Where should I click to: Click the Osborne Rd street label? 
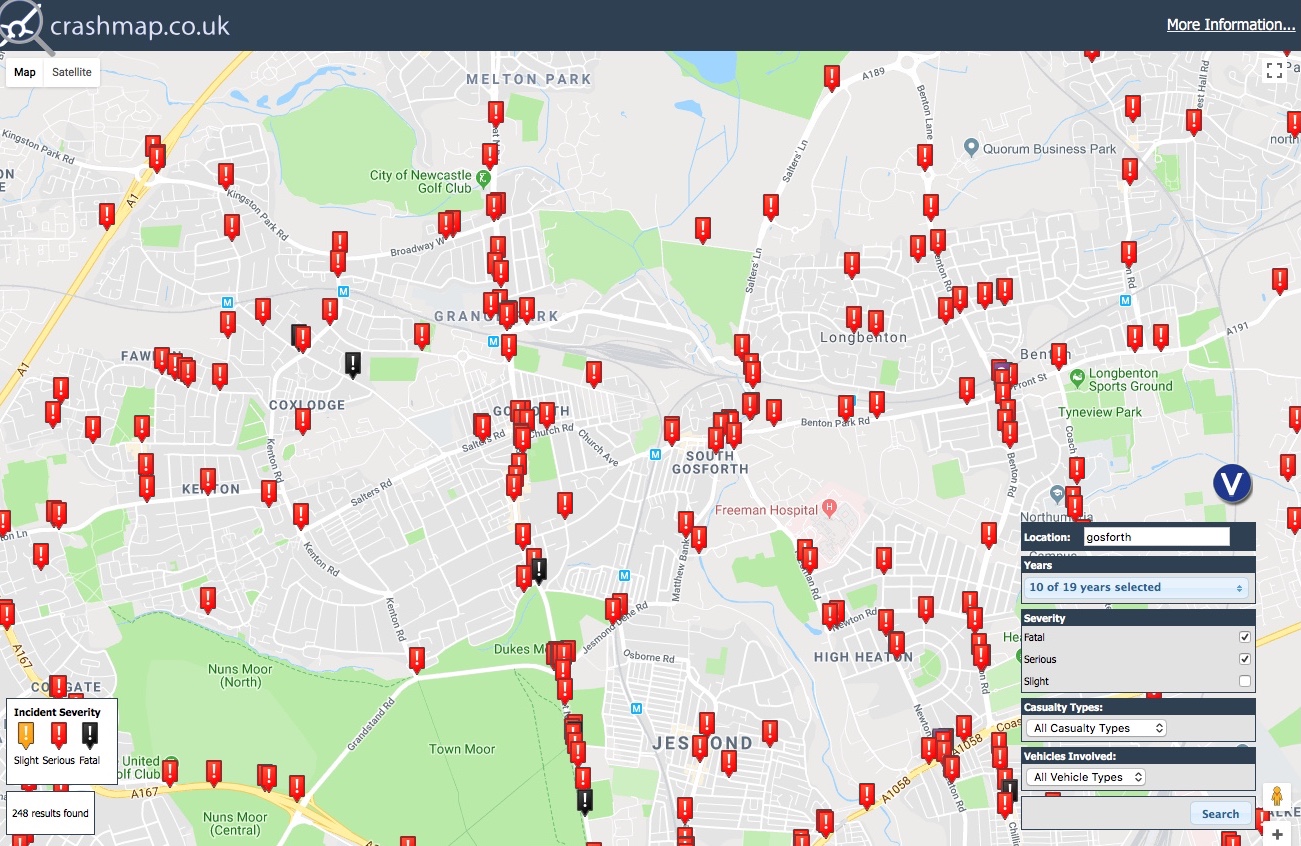[649, 657]
